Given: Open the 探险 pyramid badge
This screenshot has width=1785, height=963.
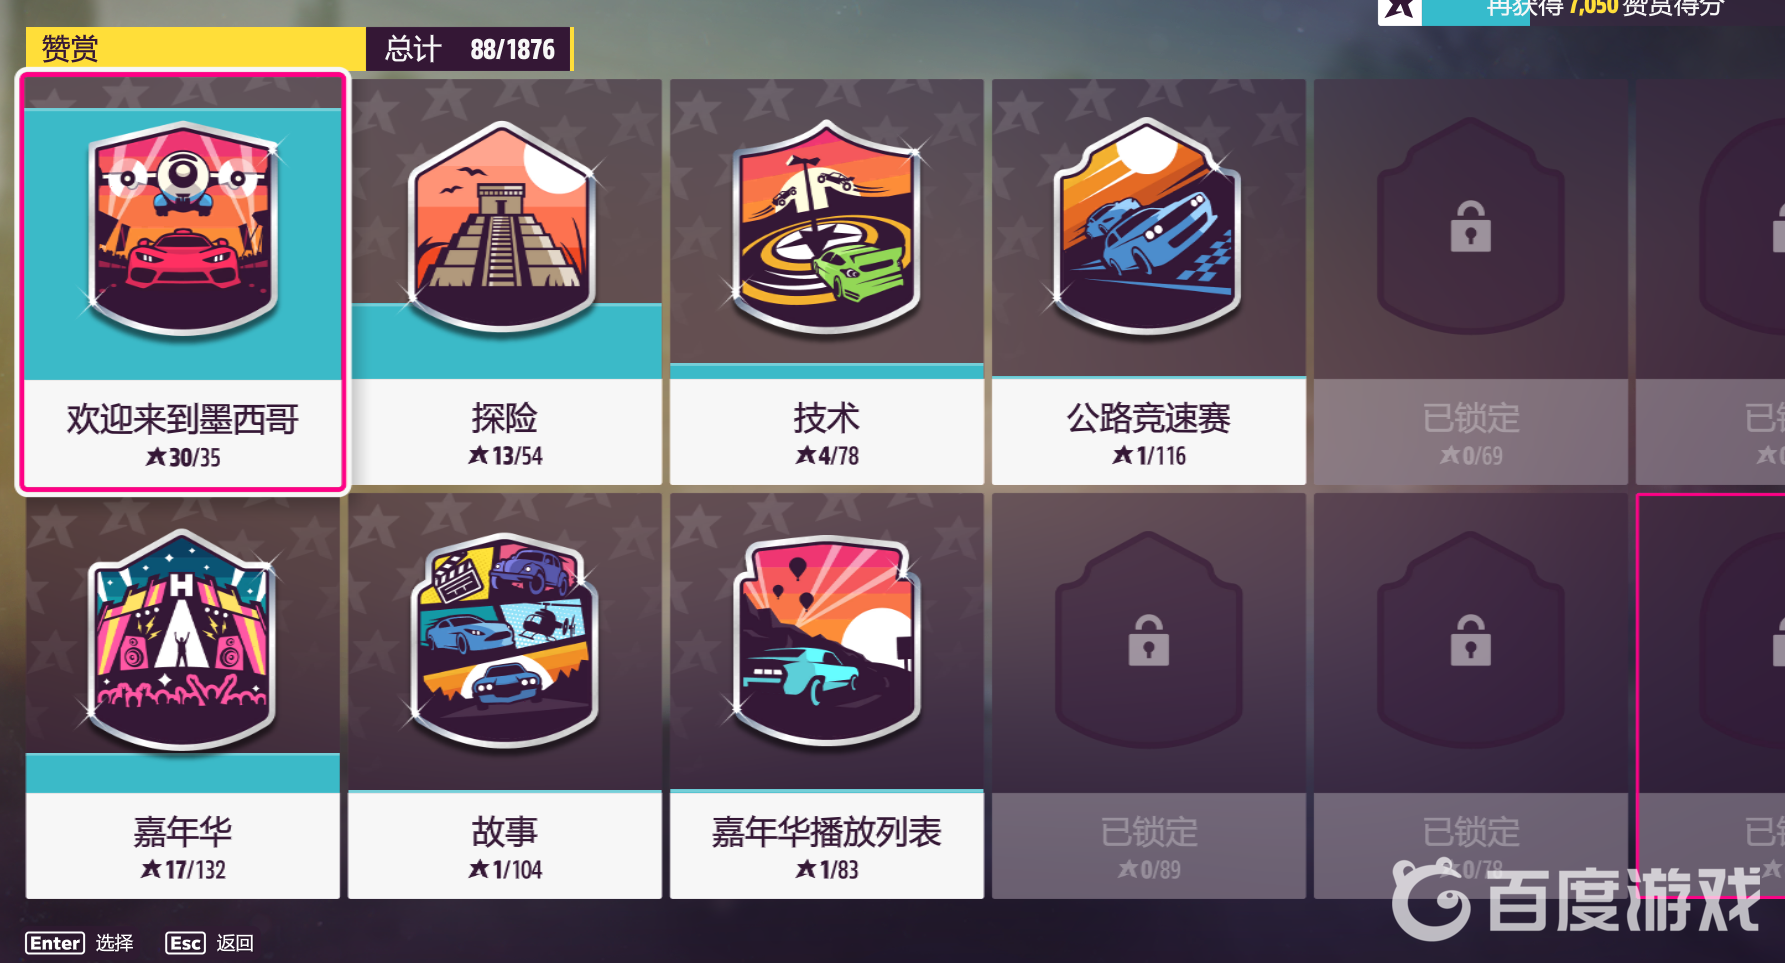Looking at the screenshot, I should pos(504,227).
